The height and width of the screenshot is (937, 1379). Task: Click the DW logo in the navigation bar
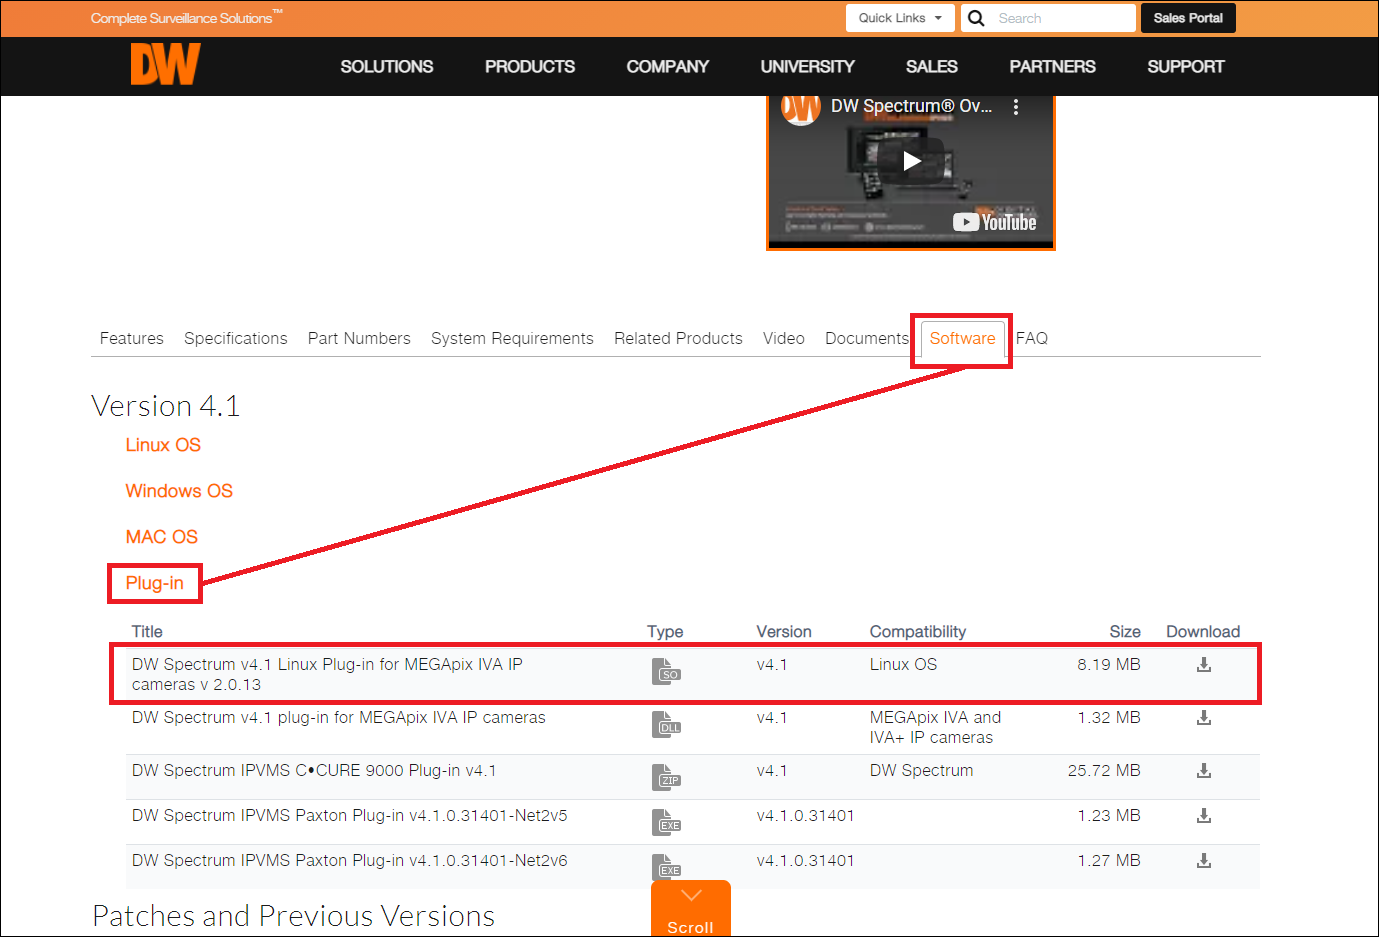(164, 64)
